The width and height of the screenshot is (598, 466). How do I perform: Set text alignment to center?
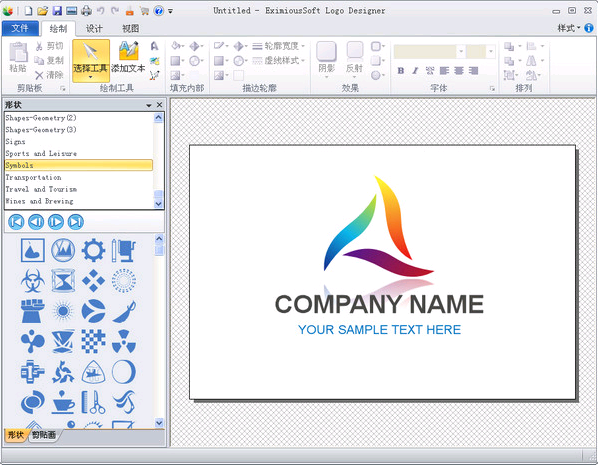click(459, 71)
